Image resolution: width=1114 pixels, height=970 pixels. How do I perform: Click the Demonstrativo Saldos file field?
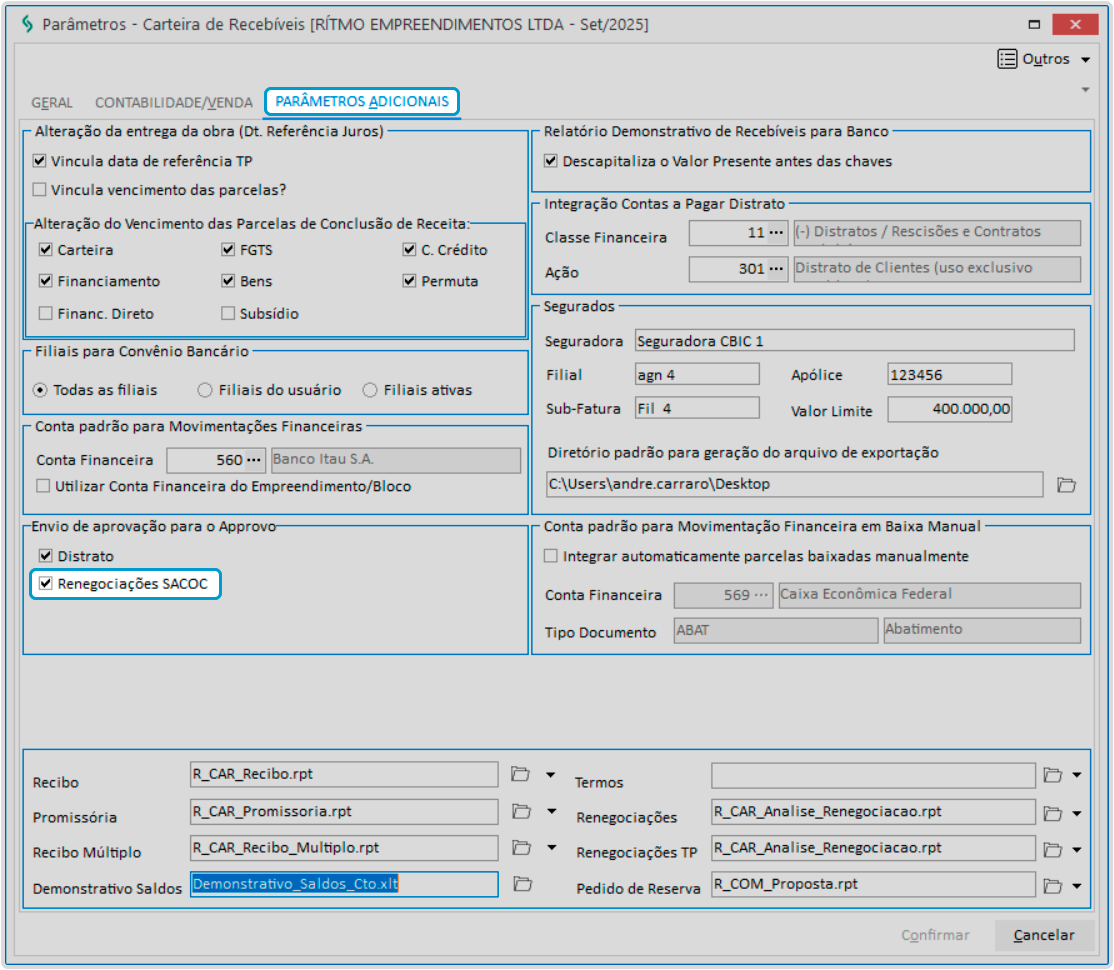[344, 884]
